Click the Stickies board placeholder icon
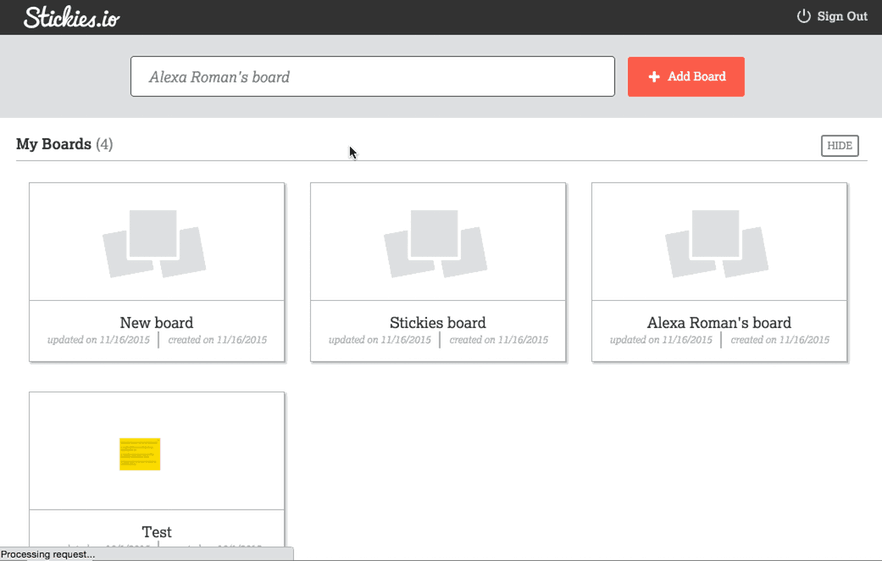 (x=437, y=243)
